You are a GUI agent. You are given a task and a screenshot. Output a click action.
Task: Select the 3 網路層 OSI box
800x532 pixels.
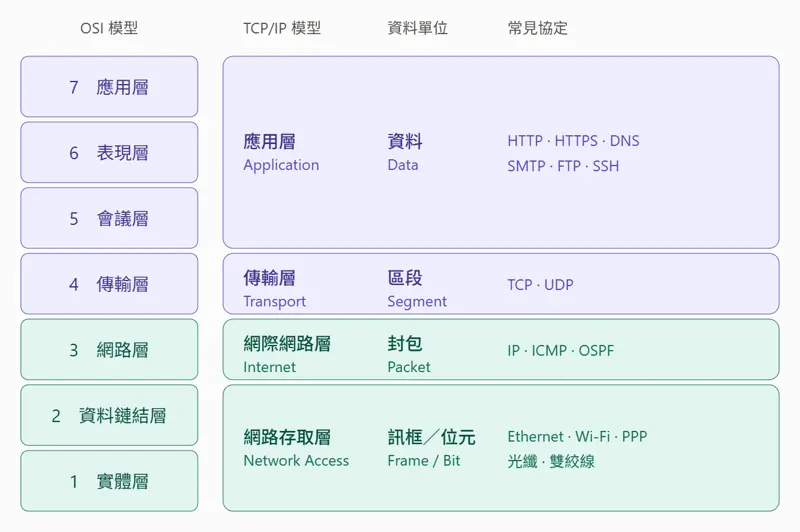109,350
